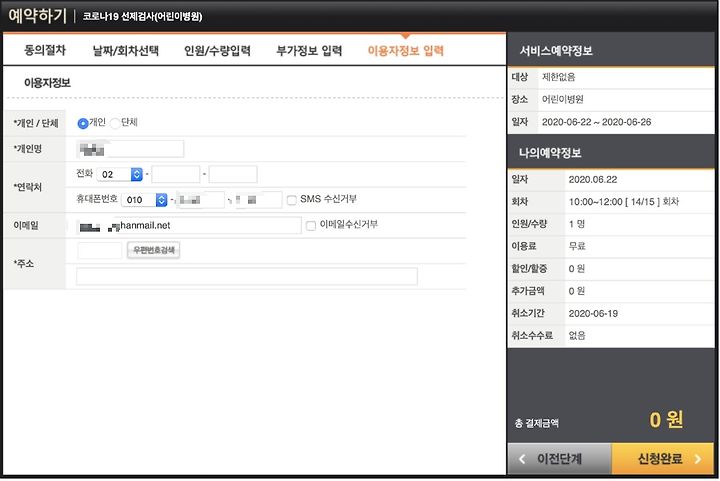Click the date range 2020-06-22 ~ 2020-06-26
Image resolution: width=720 pixels, height=481 pixels.
tap(596, 122)
